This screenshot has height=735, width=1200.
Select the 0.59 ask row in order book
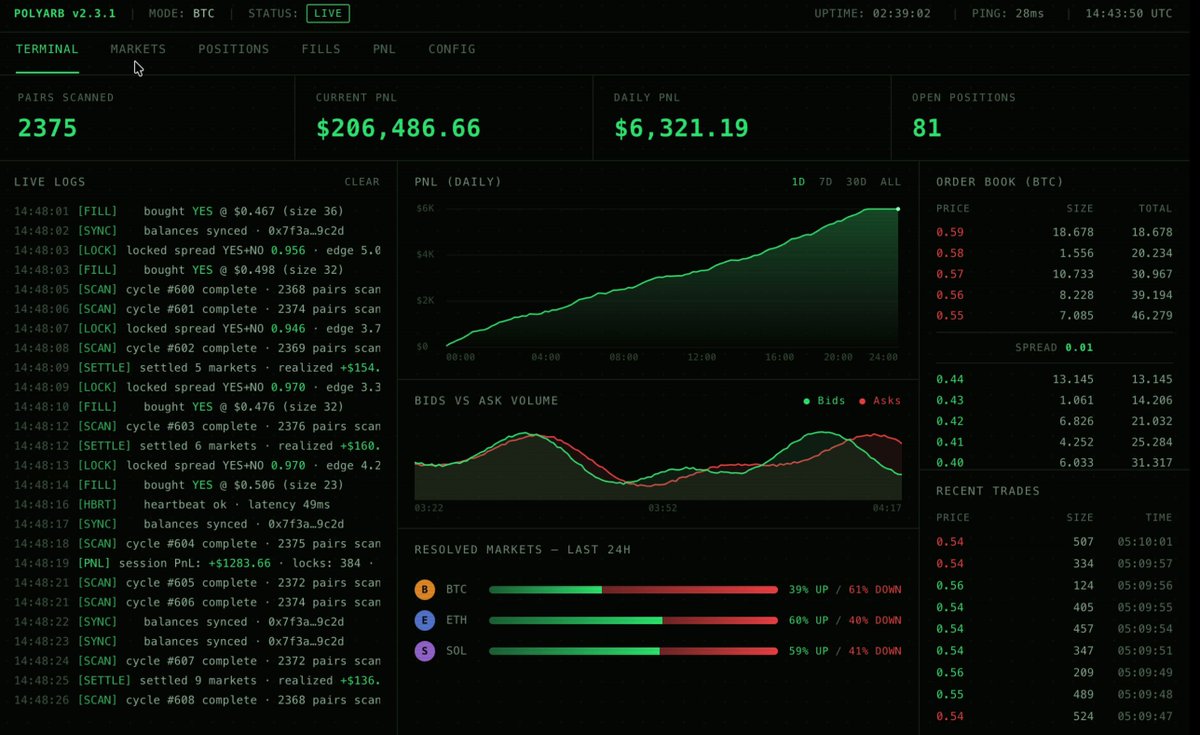(1054, 232)
